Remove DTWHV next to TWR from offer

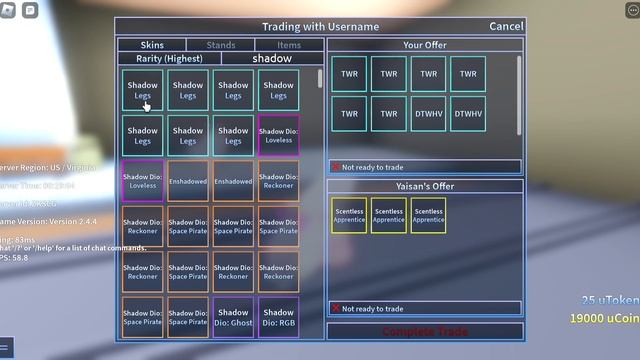428,114
